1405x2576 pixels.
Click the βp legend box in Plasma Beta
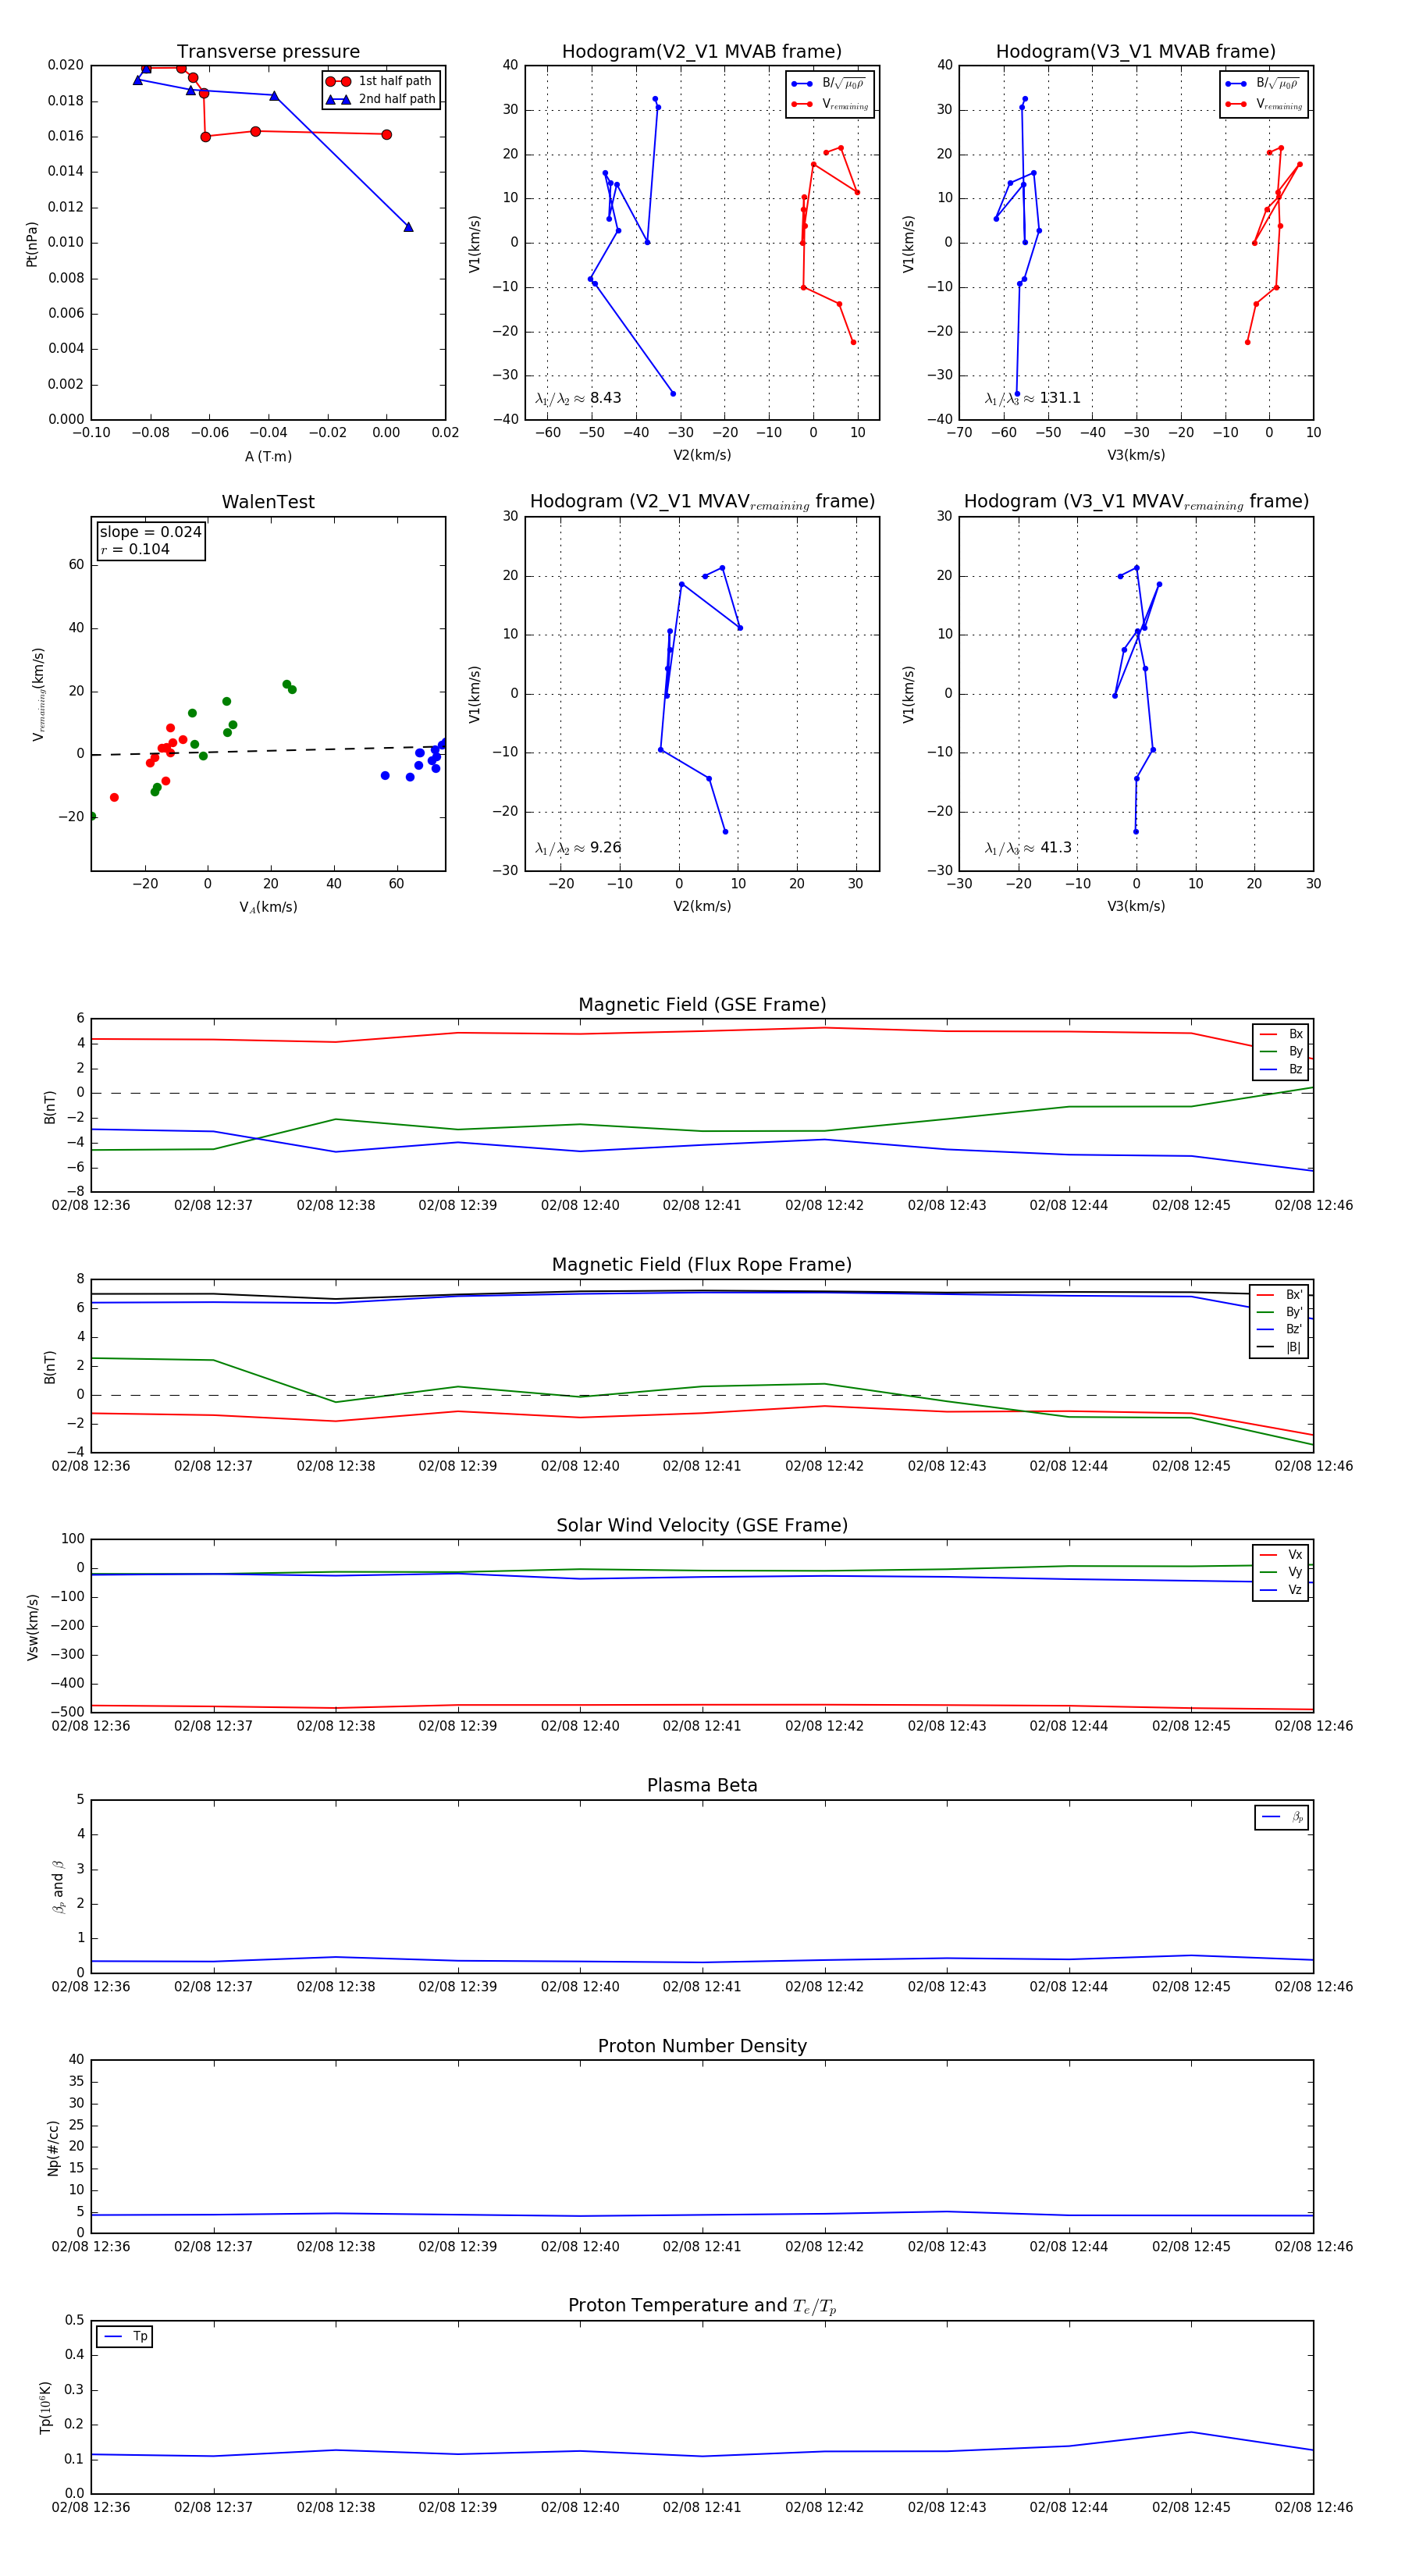1282,1817
